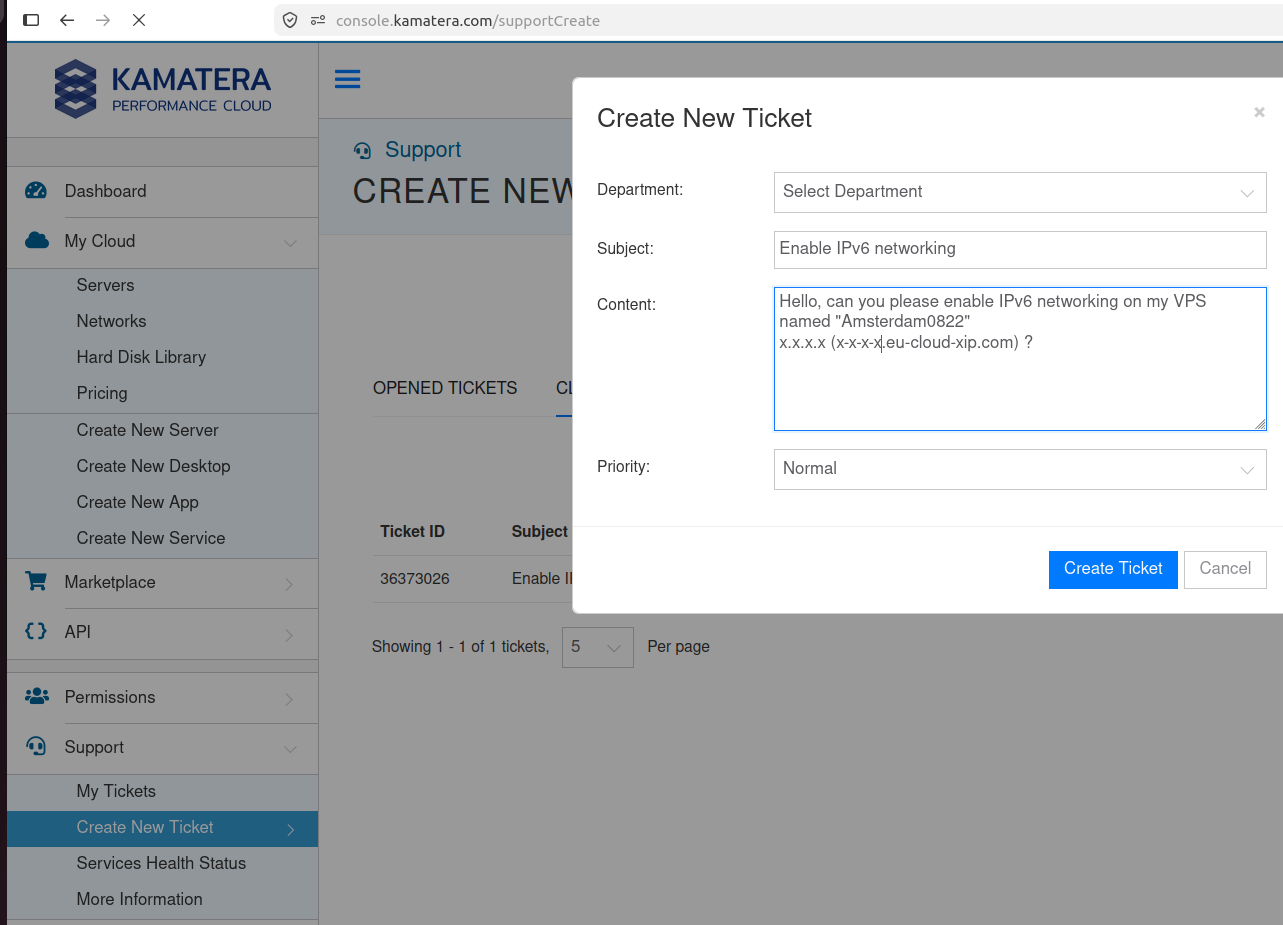The image size is (1283, 925).
Task: Open Services Health Status
Action: [161, 863]
